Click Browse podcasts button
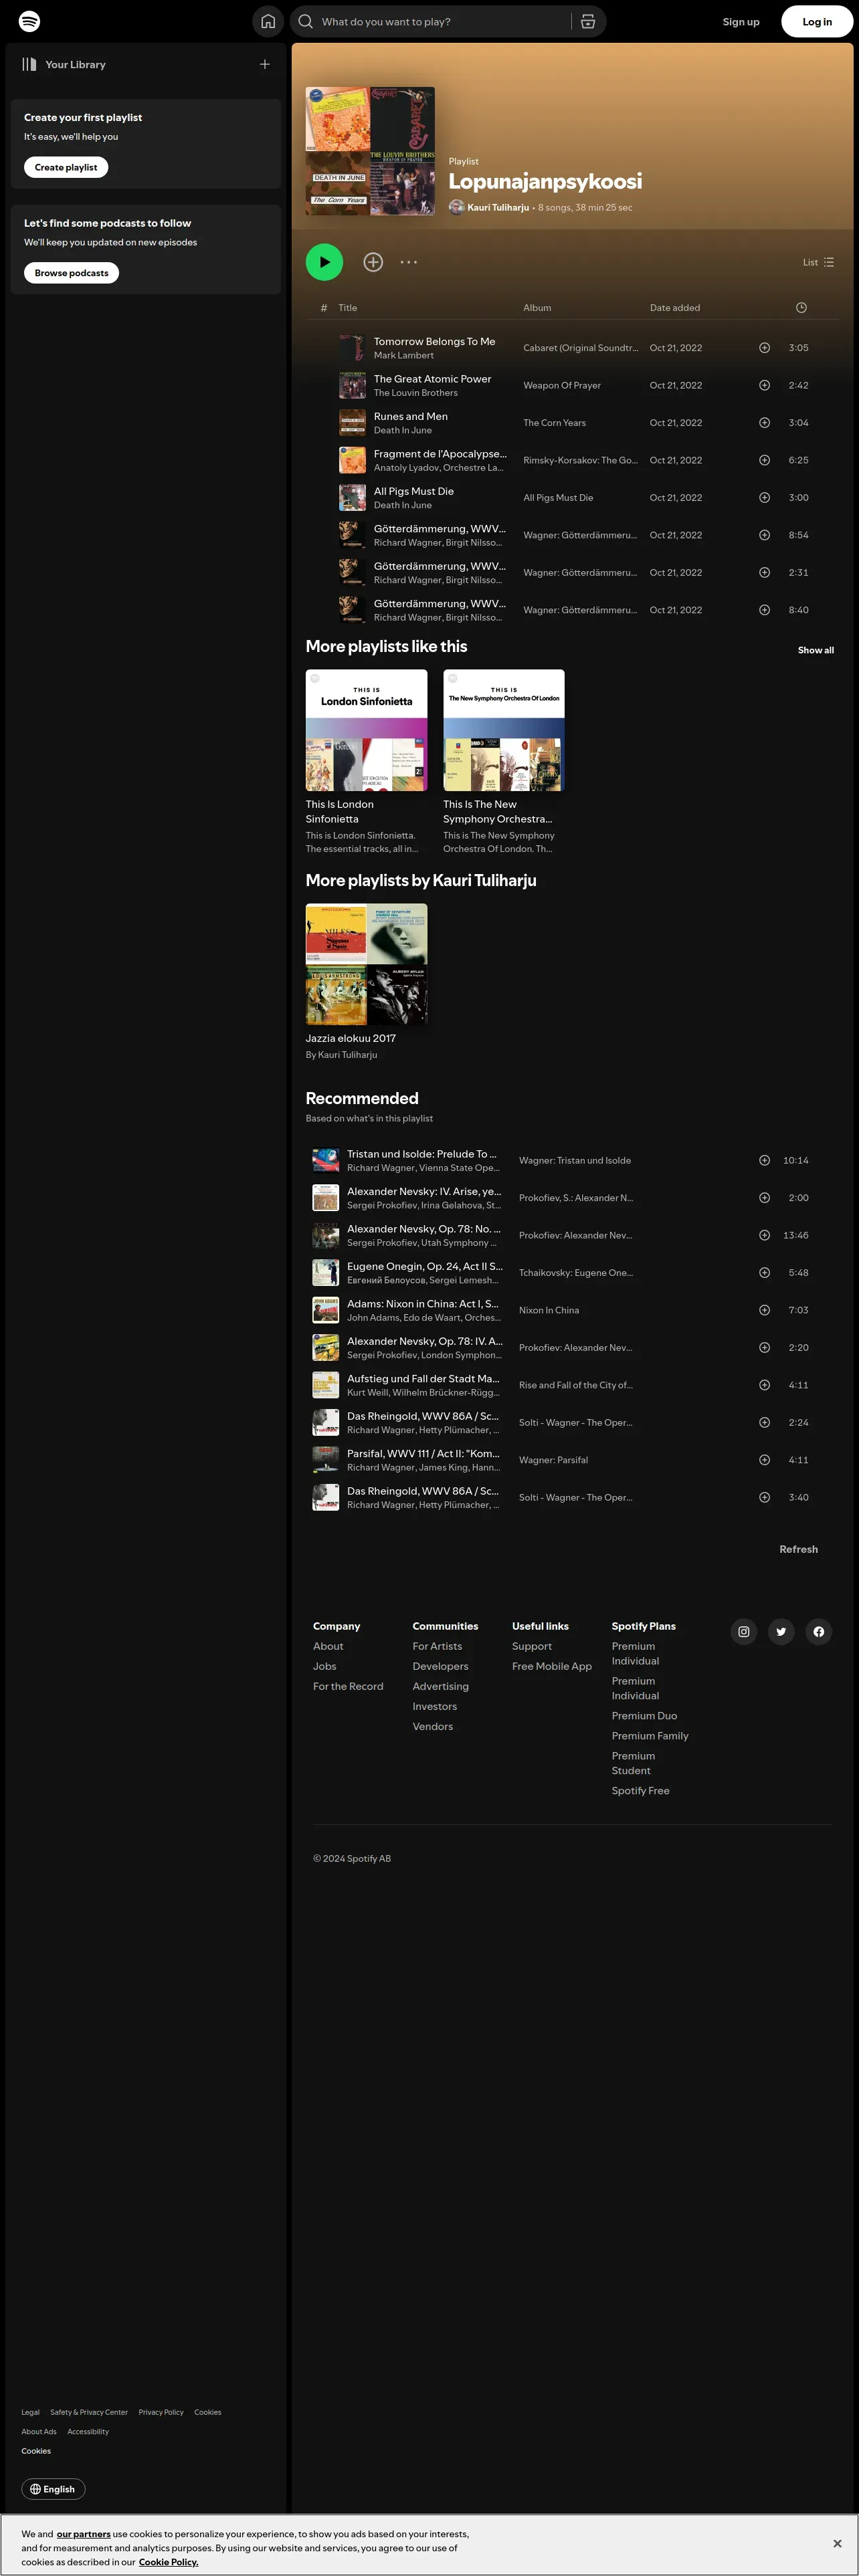The image size is (859, 2576). click(x=71, y=273)
